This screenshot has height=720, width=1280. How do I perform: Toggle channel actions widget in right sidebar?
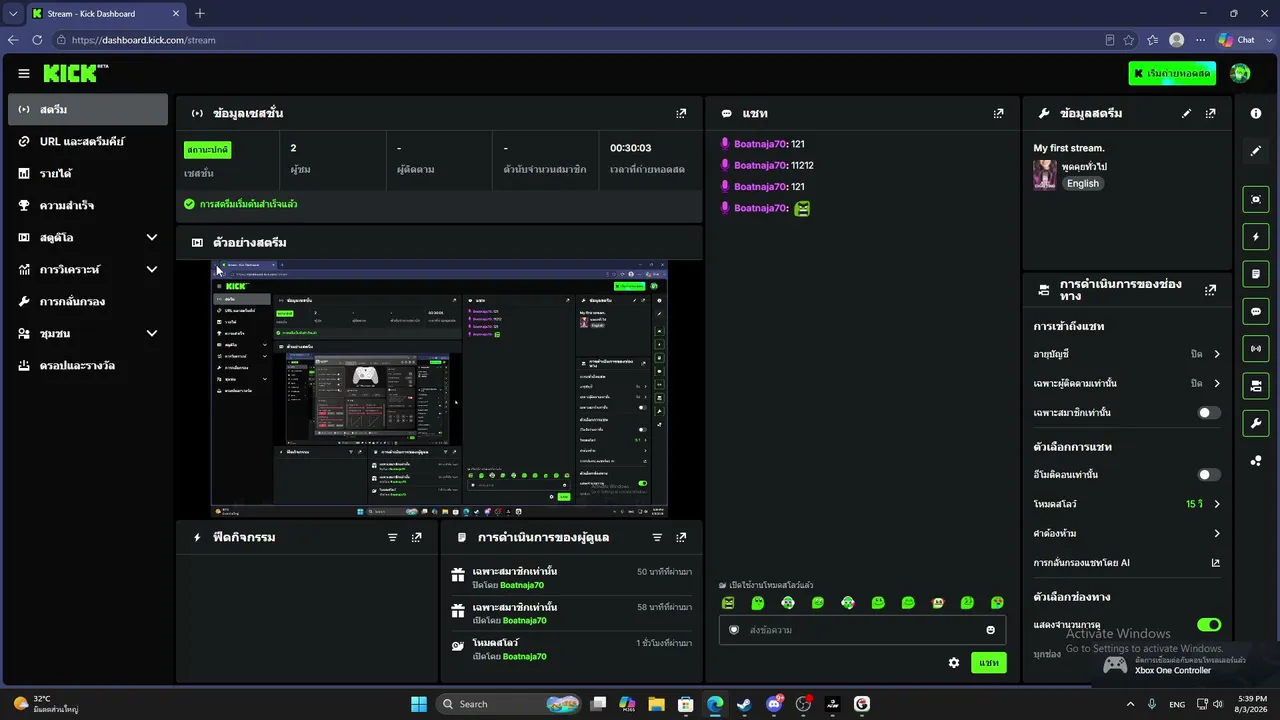click(1256, 385)
